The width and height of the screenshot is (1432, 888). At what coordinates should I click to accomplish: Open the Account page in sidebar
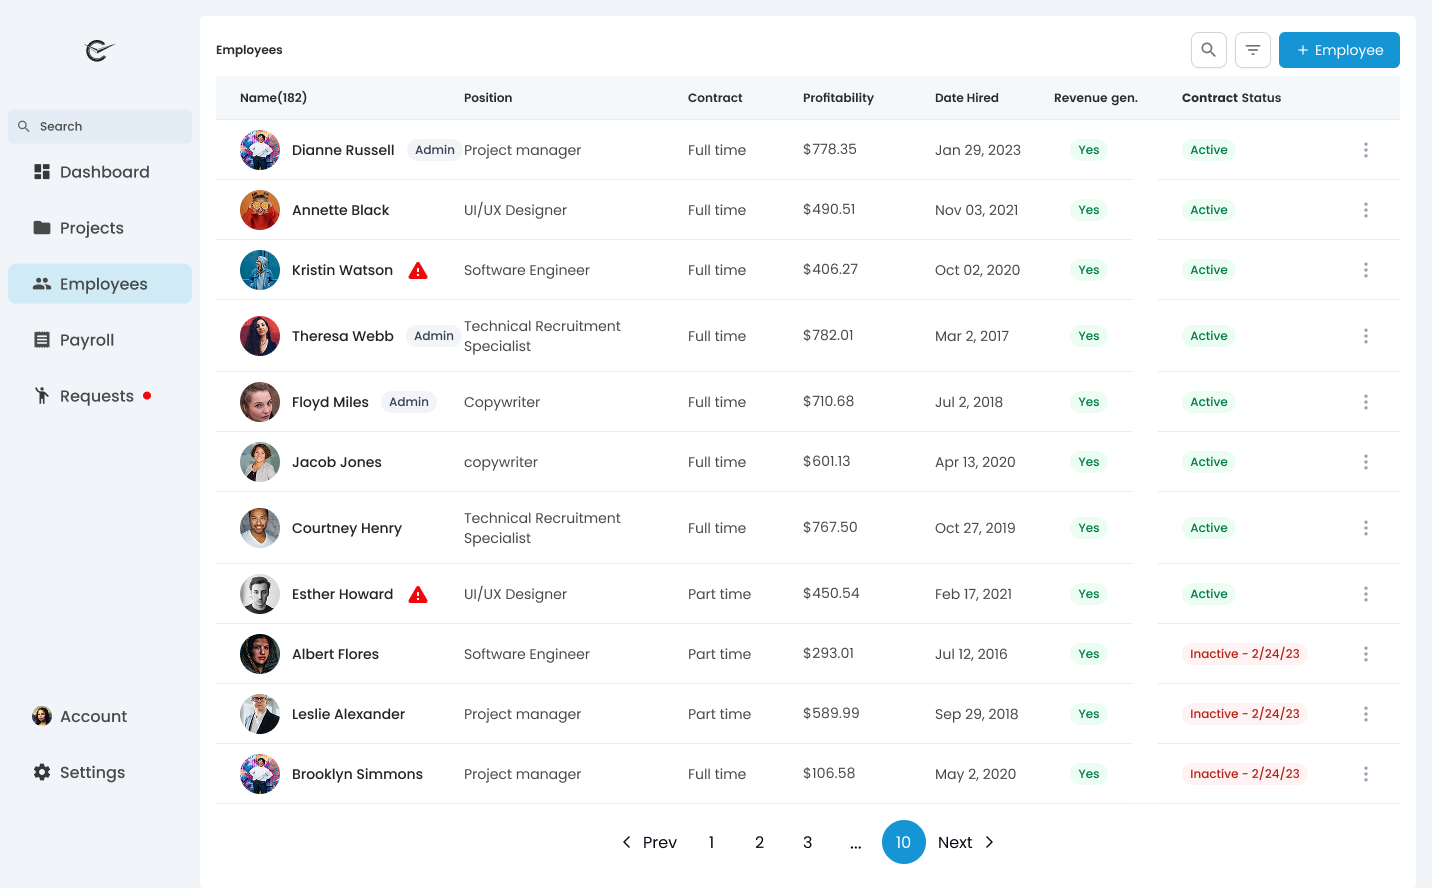(x=93, y=716)
